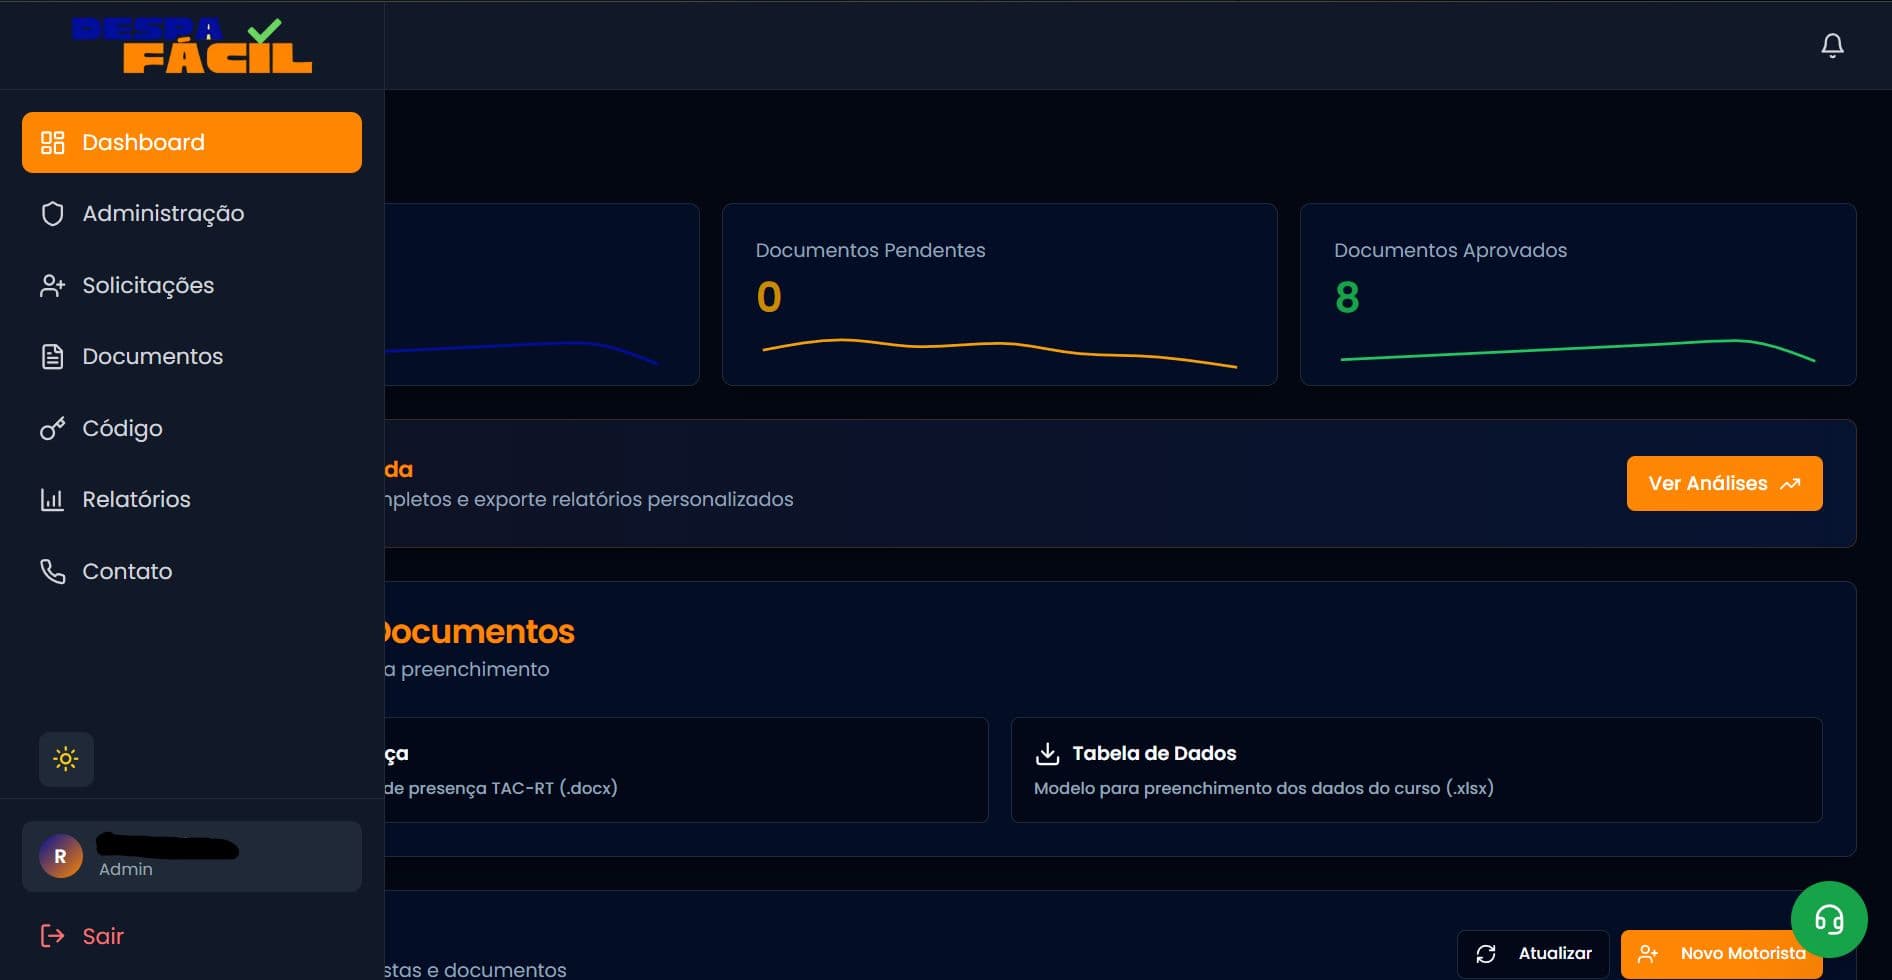Click the Contato phone icon
This screenshot has width=1892, height=980.
52,571
